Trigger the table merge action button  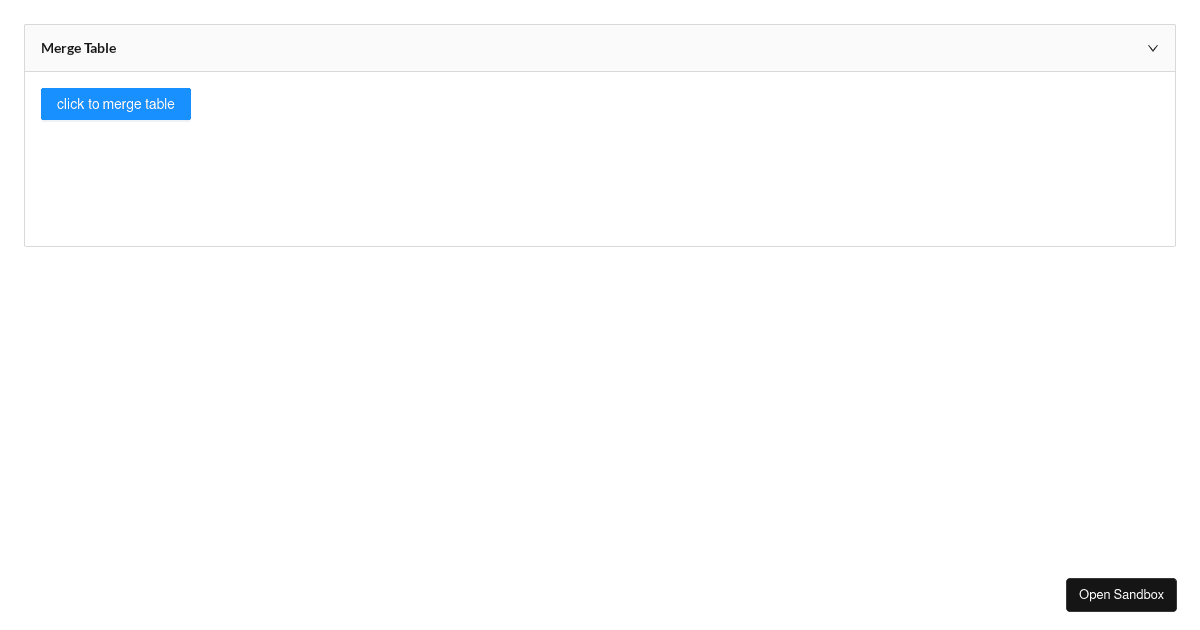tap(116, 104)
